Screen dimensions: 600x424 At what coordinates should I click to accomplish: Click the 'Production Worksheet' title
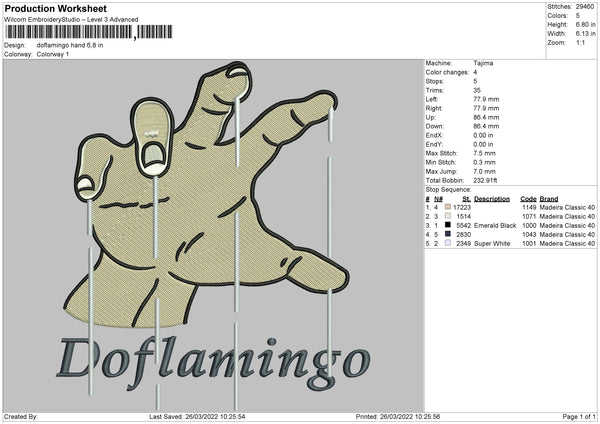pos(55,8)
